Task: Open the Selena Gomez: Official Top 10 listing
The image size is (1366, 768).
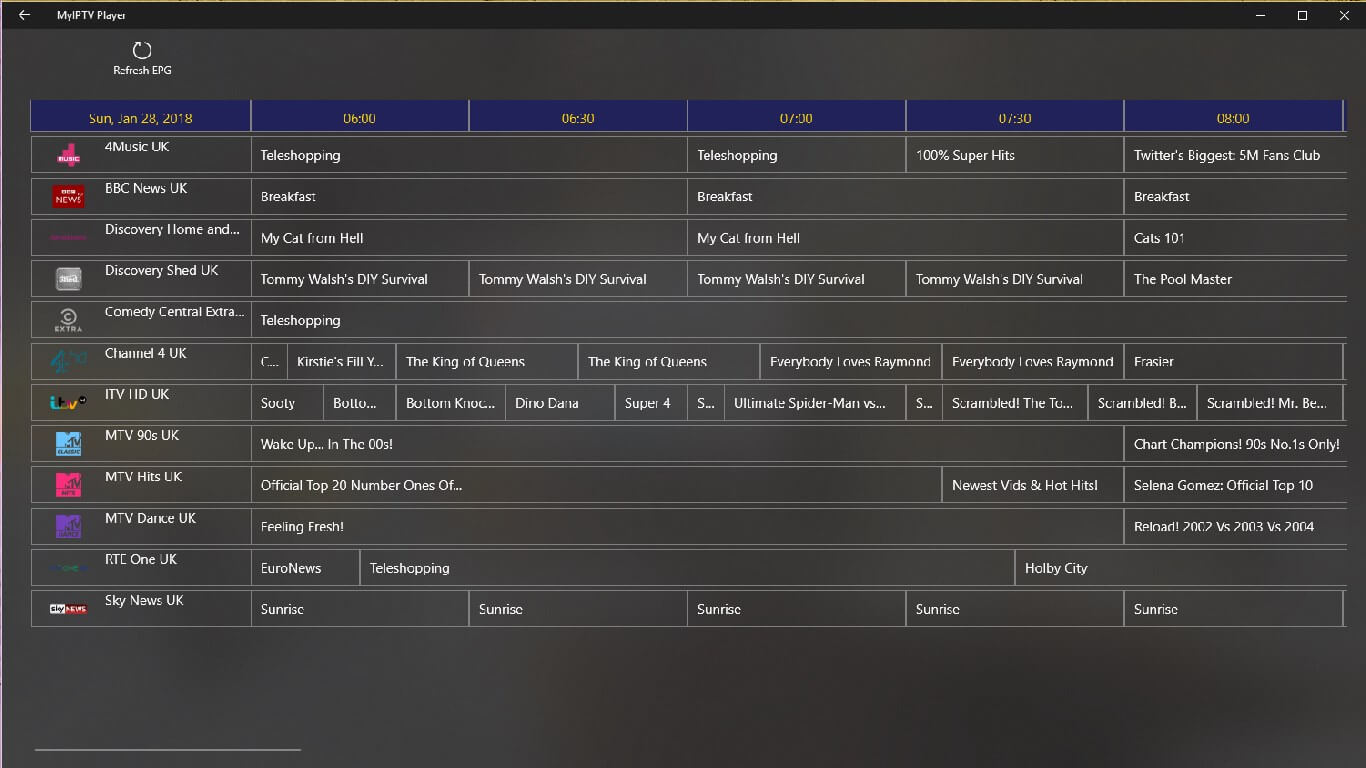Action: tap(1233, 485)
